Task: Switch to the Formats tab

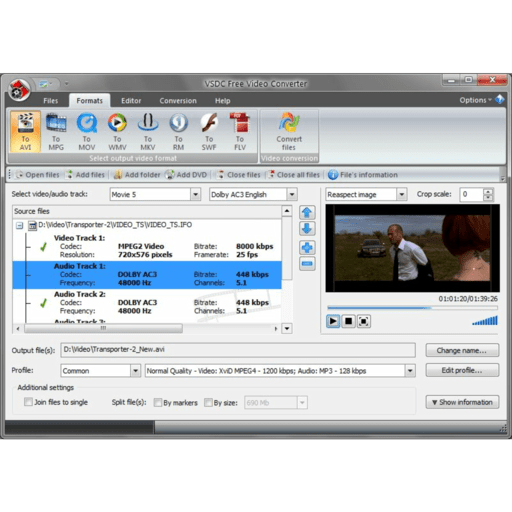Action: coord(89,101)
